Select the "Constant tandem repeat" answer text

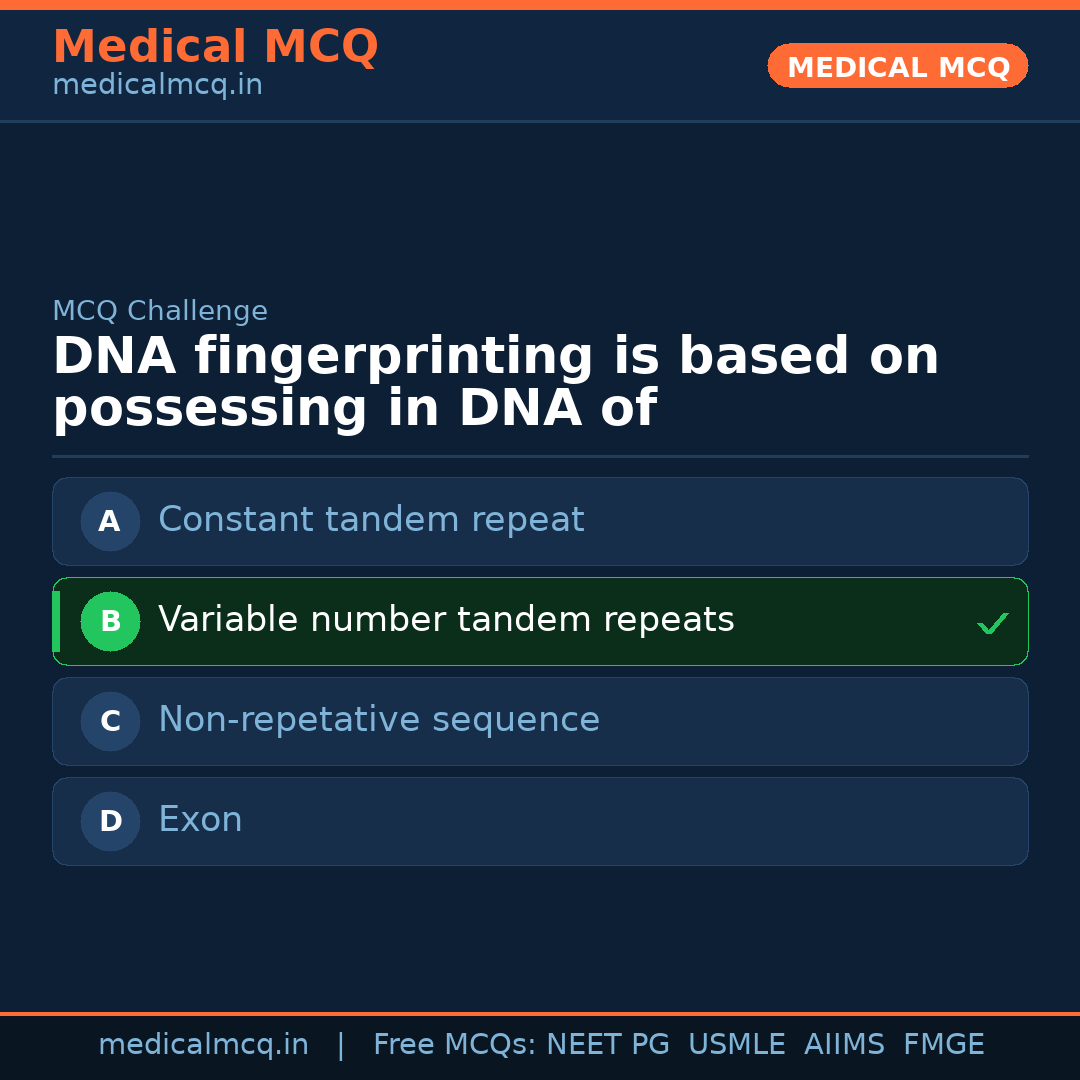371,520
